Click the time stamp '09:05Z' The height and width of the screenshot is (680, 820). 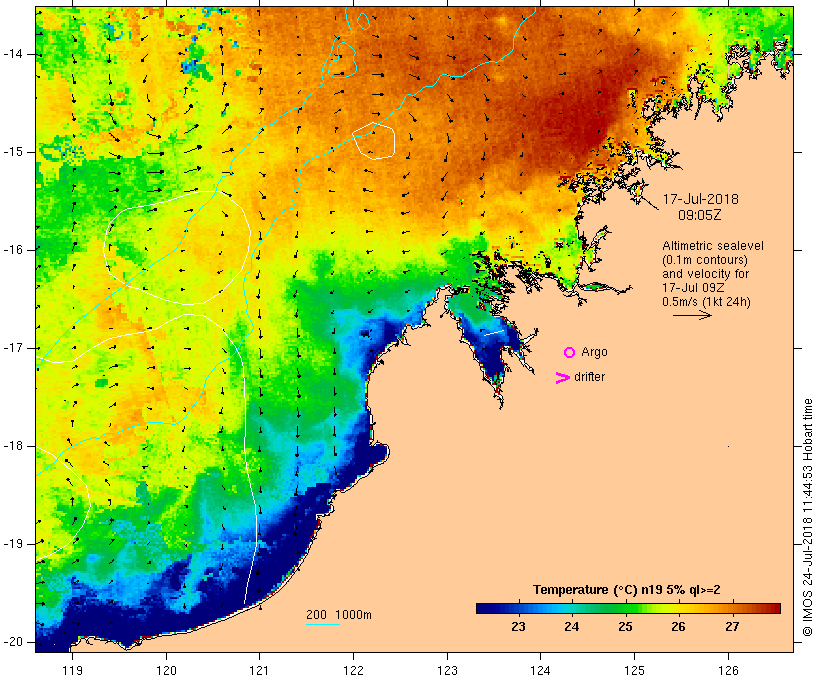point(700,215)
